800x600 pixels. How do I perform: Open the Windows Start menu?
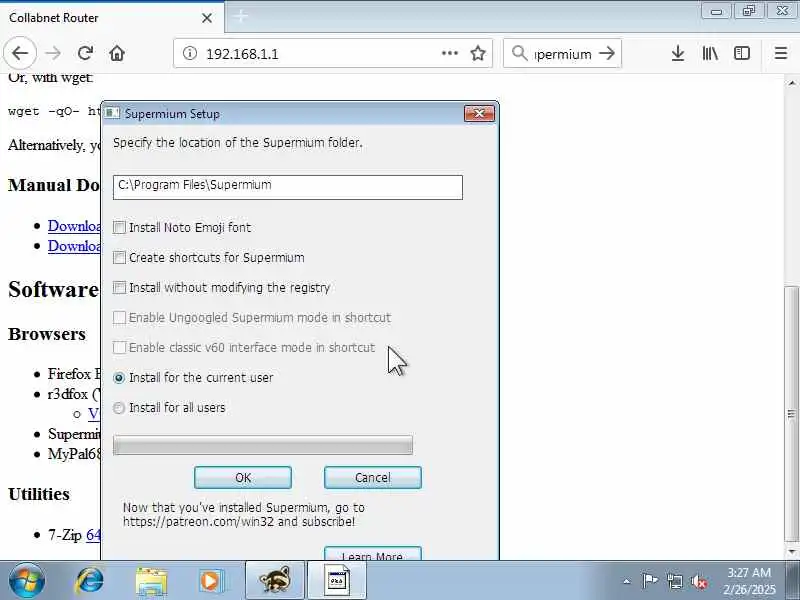[27, 581]
